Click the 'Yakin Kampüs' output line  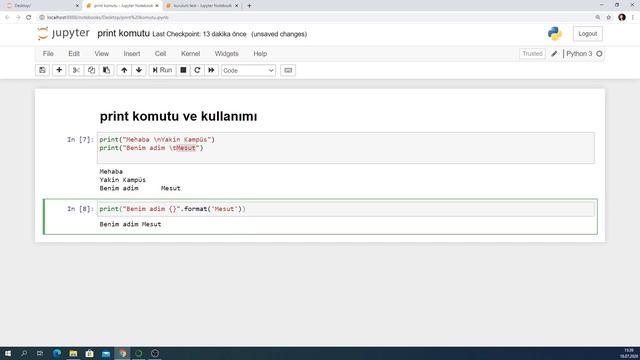[122, 180]
